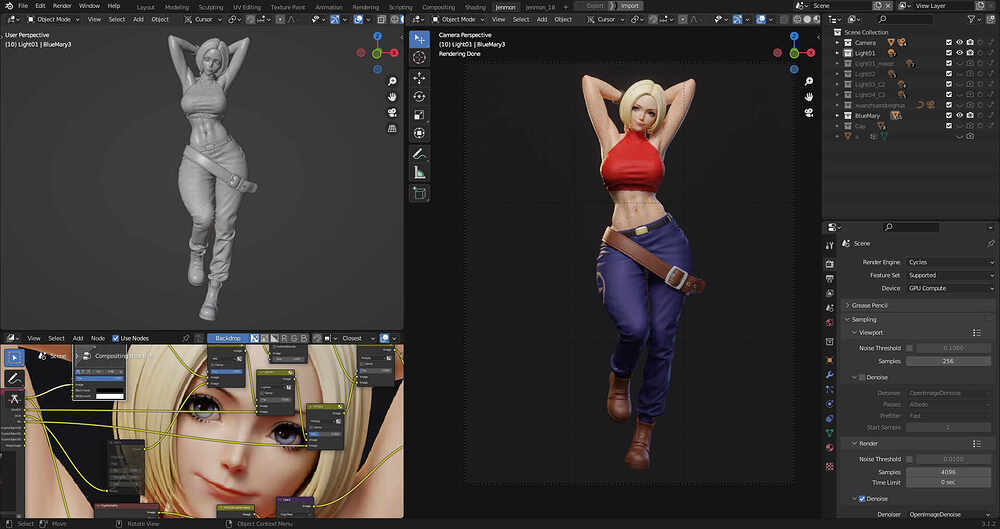Click zoom magnifier icon in camera viewport
Screen dimensions: 1000x529
809,81
